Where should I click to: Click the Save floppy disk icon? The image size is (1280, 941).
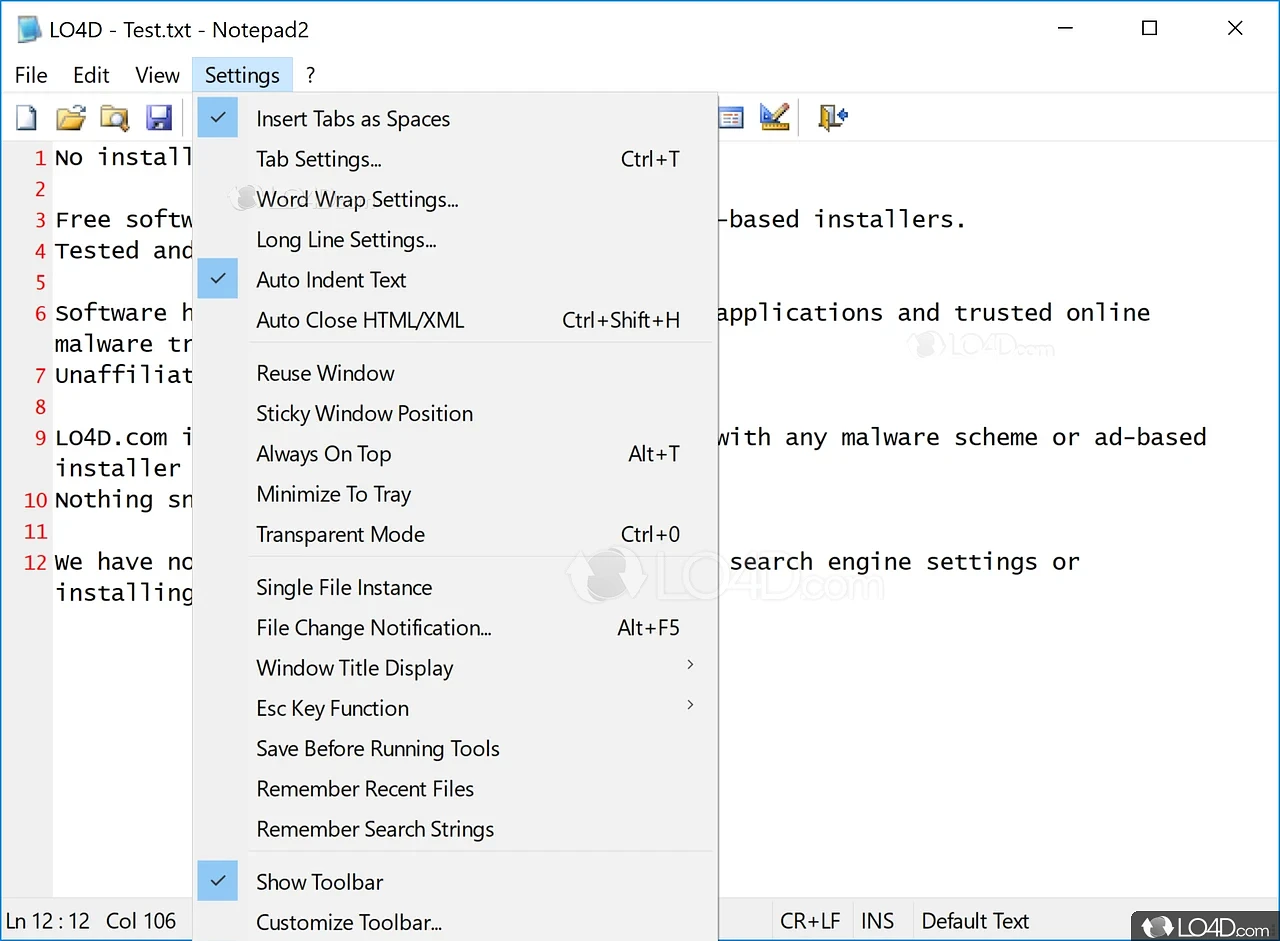[159, 118]
